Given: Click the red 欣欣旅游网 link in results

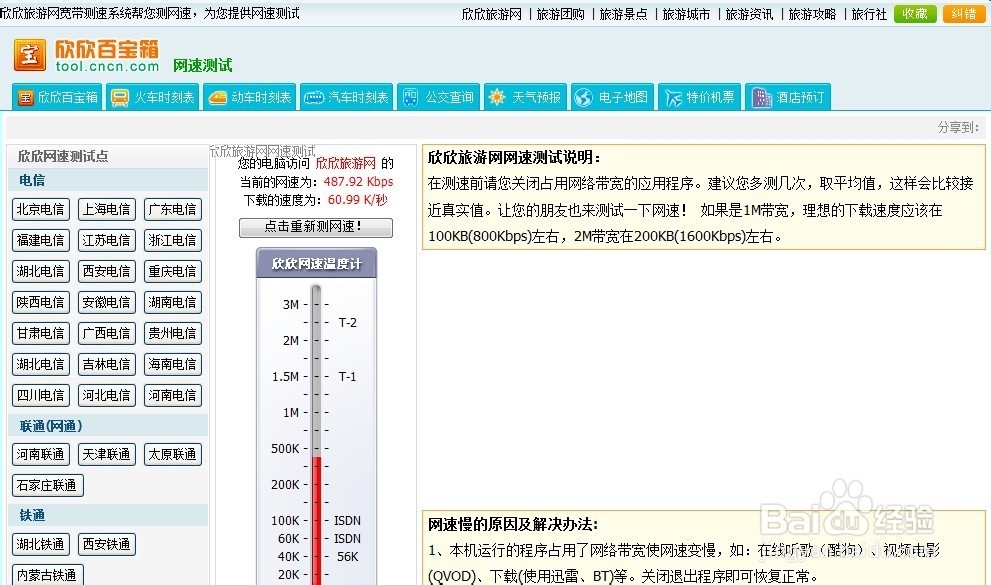Looking at the screenshot, I should pyautogui.click(x=346, y=164).
